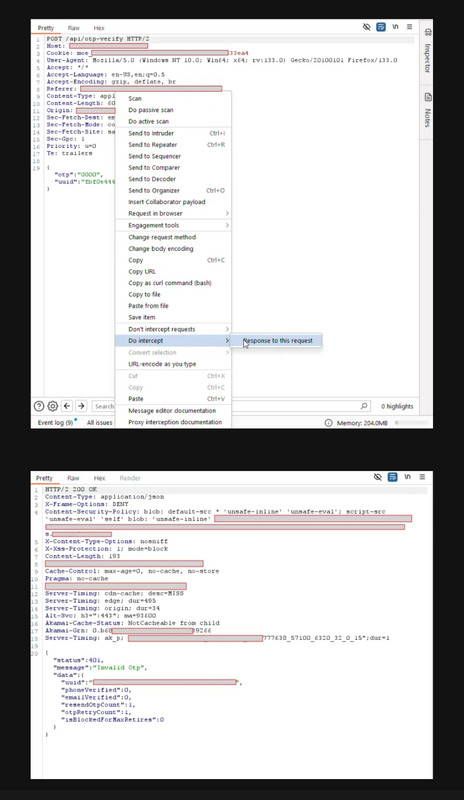This screenshot has height=800, width=464.
Task: Select Hex tab in lower response panel
Action: click(x=100, y=478)
